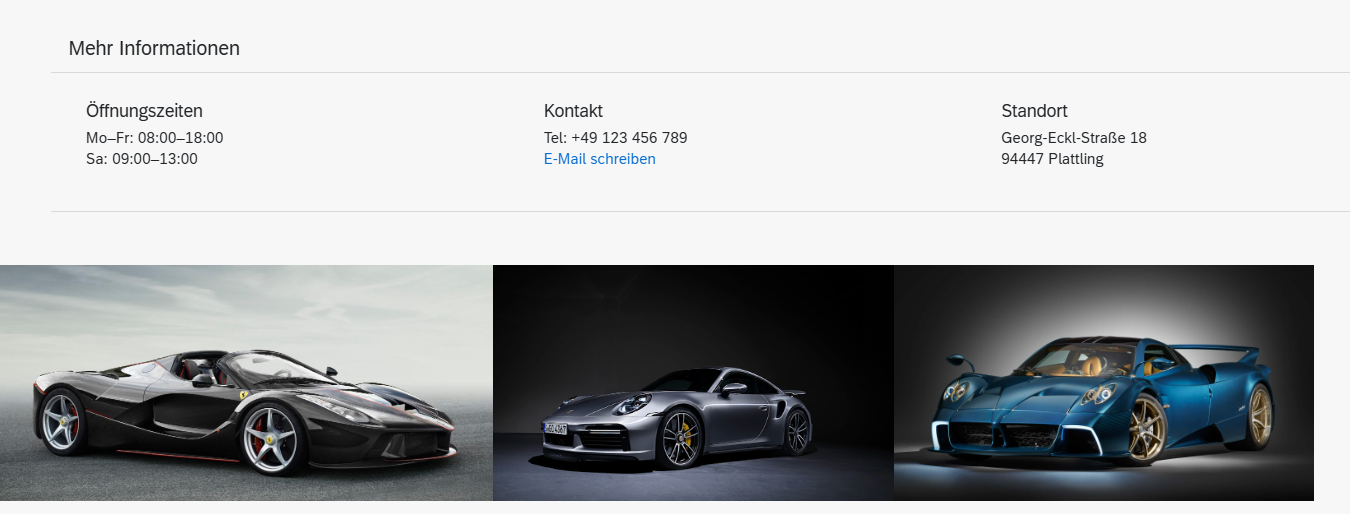This screenshot has width=1350, height=514.
Task: Select the Standort heading
Action: click(x=1034, y=111)
